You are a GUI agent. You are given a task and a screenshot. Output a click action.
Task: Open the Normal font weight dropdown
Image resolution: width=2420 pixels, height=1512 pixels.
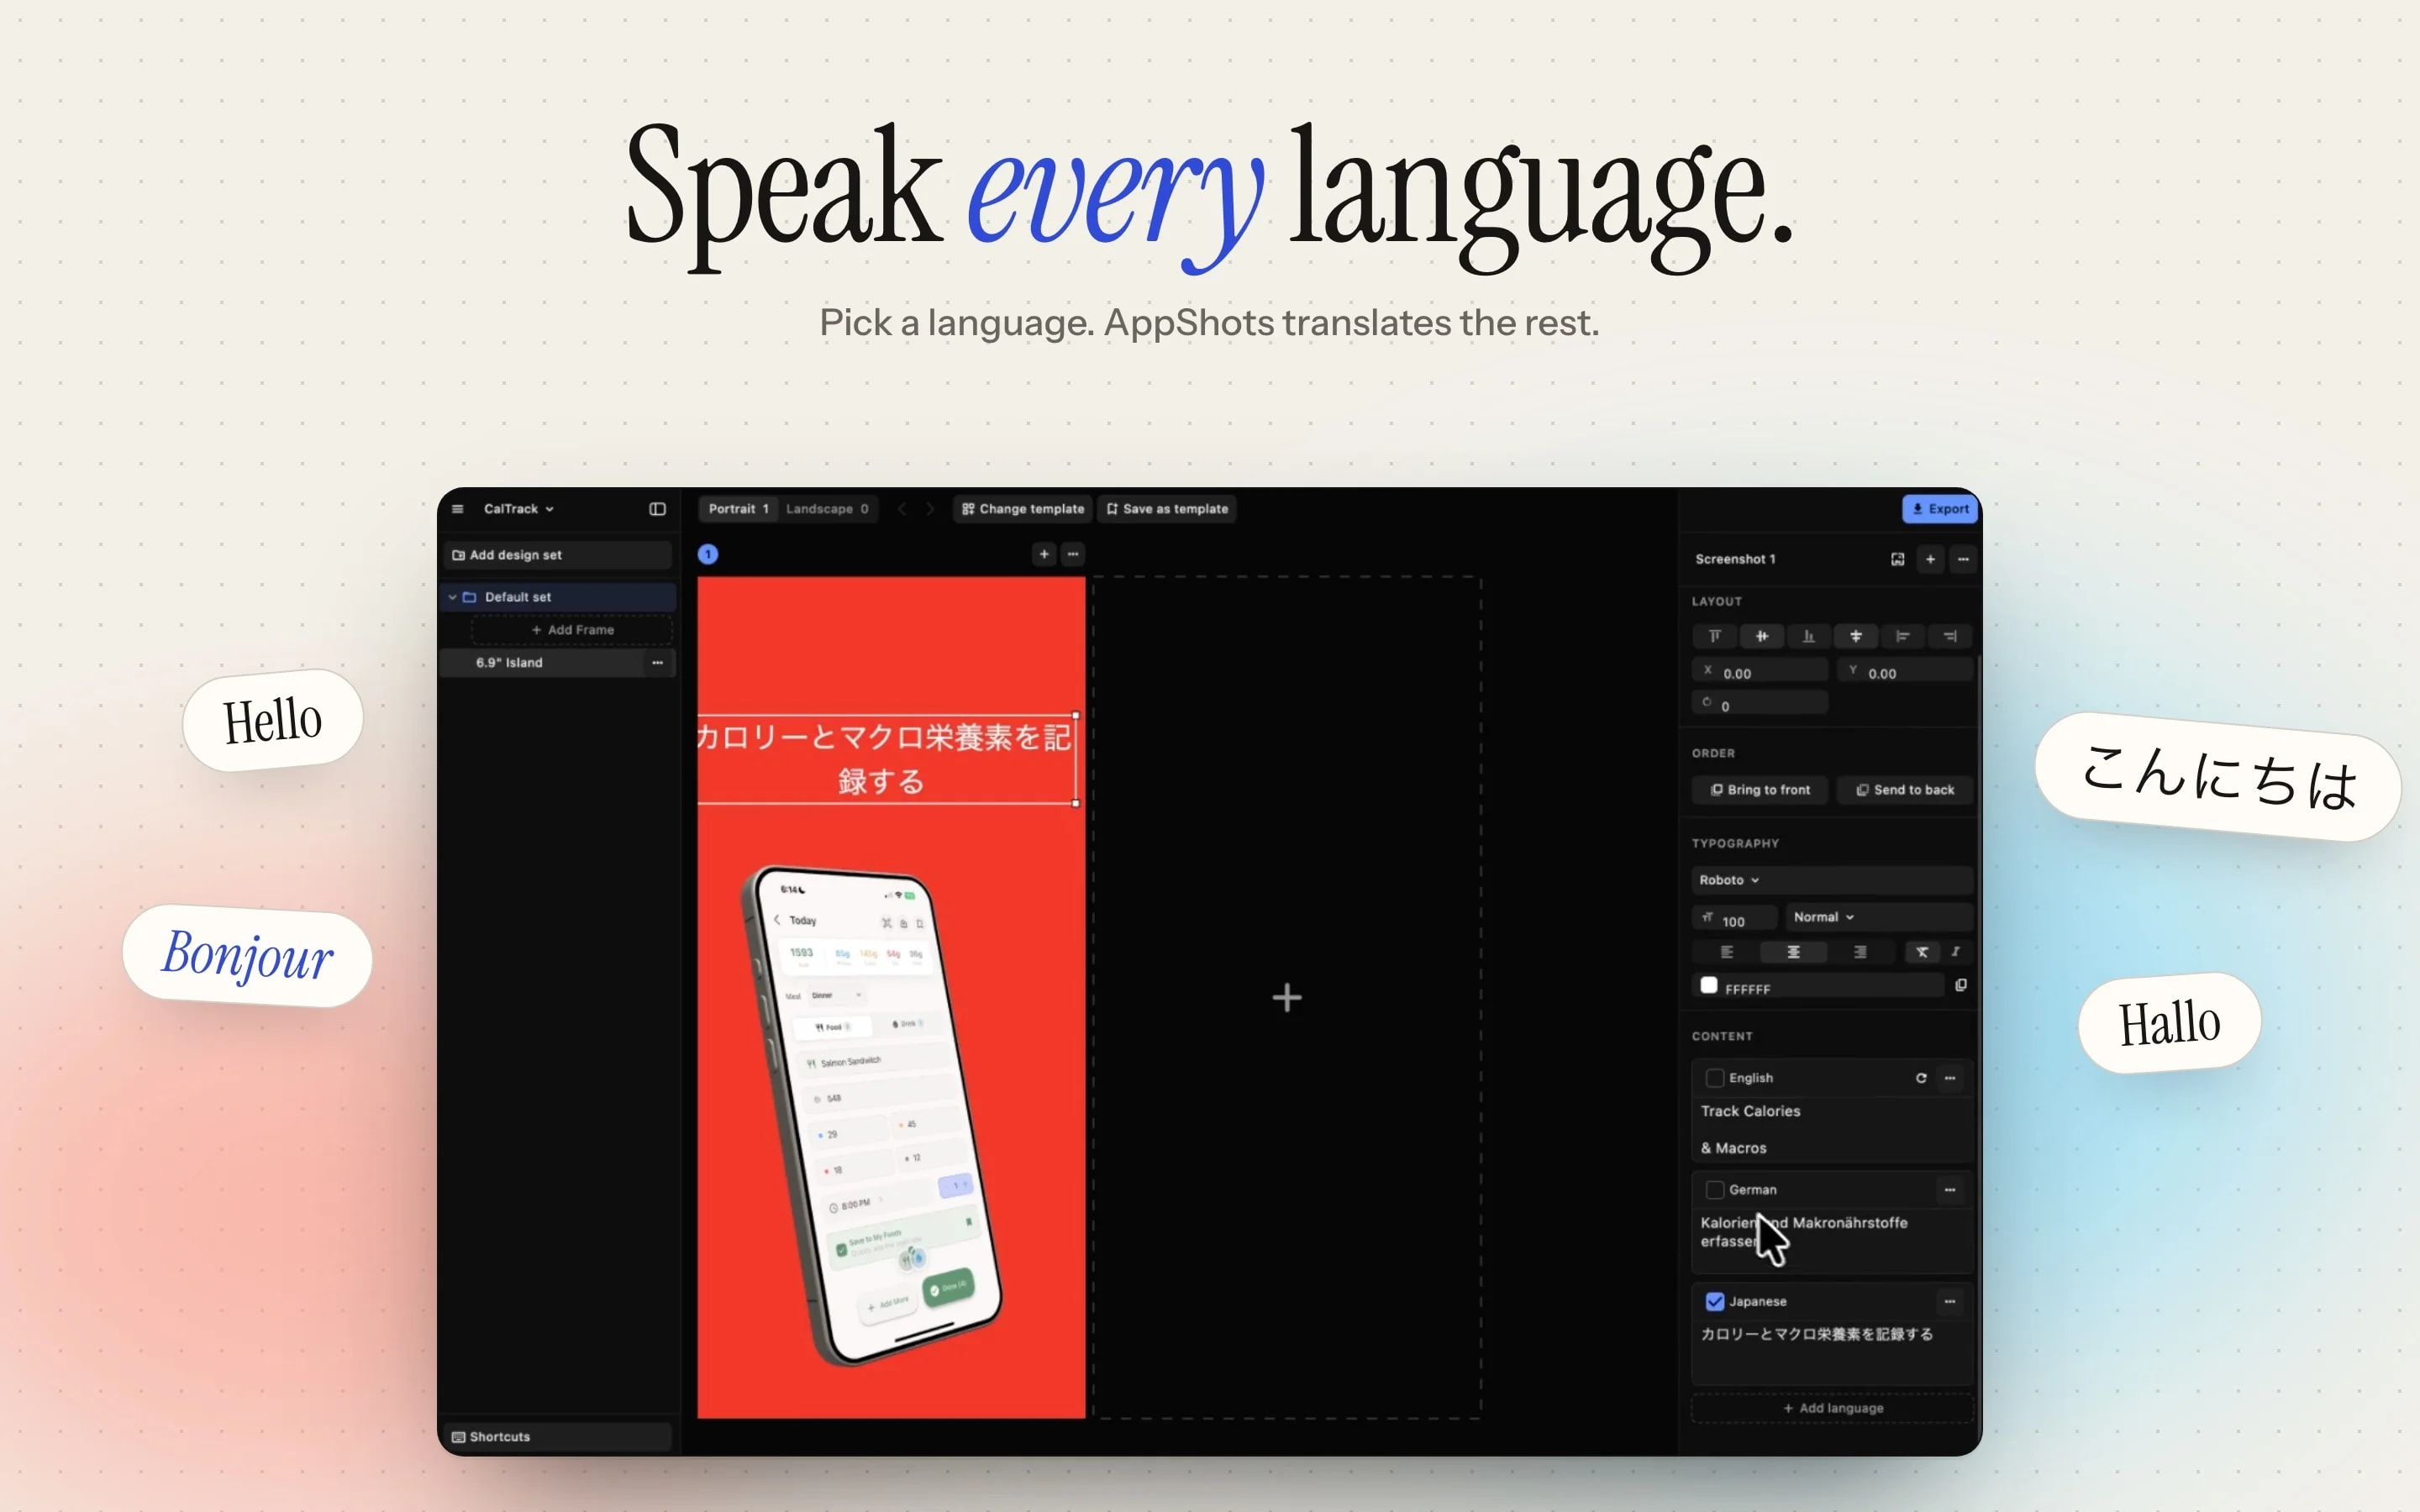[x=1878, y=917]
